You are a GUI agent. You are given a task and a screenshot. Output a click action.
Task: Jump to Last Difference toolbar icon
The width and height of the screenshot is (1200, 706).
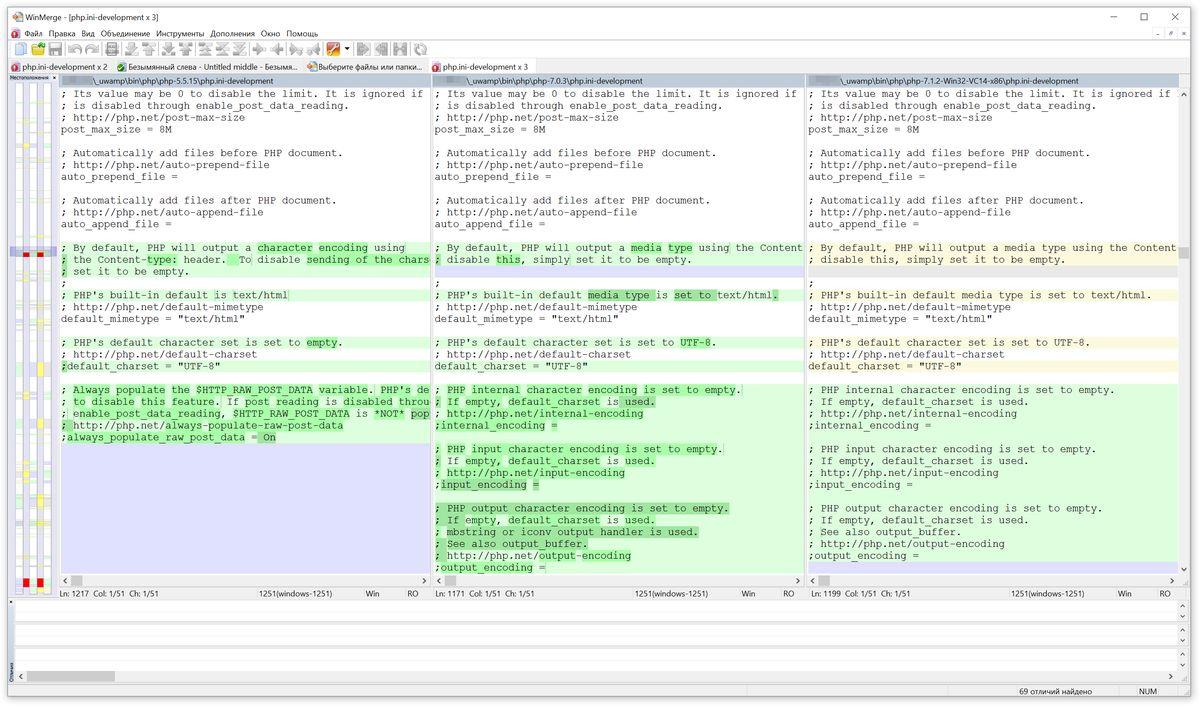tap(241, 49)
